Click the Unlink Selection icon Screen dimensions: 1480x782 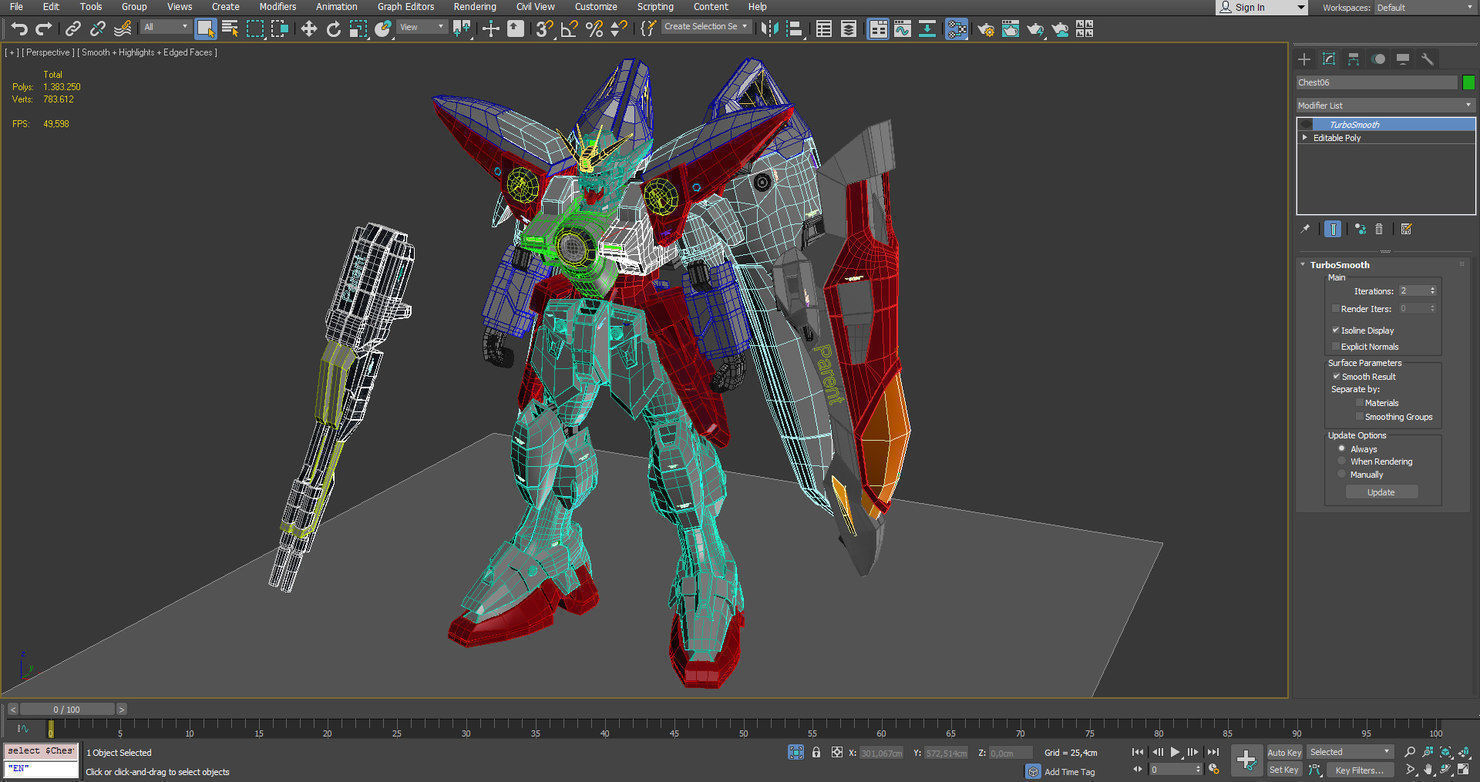click(x=98, y=29)
